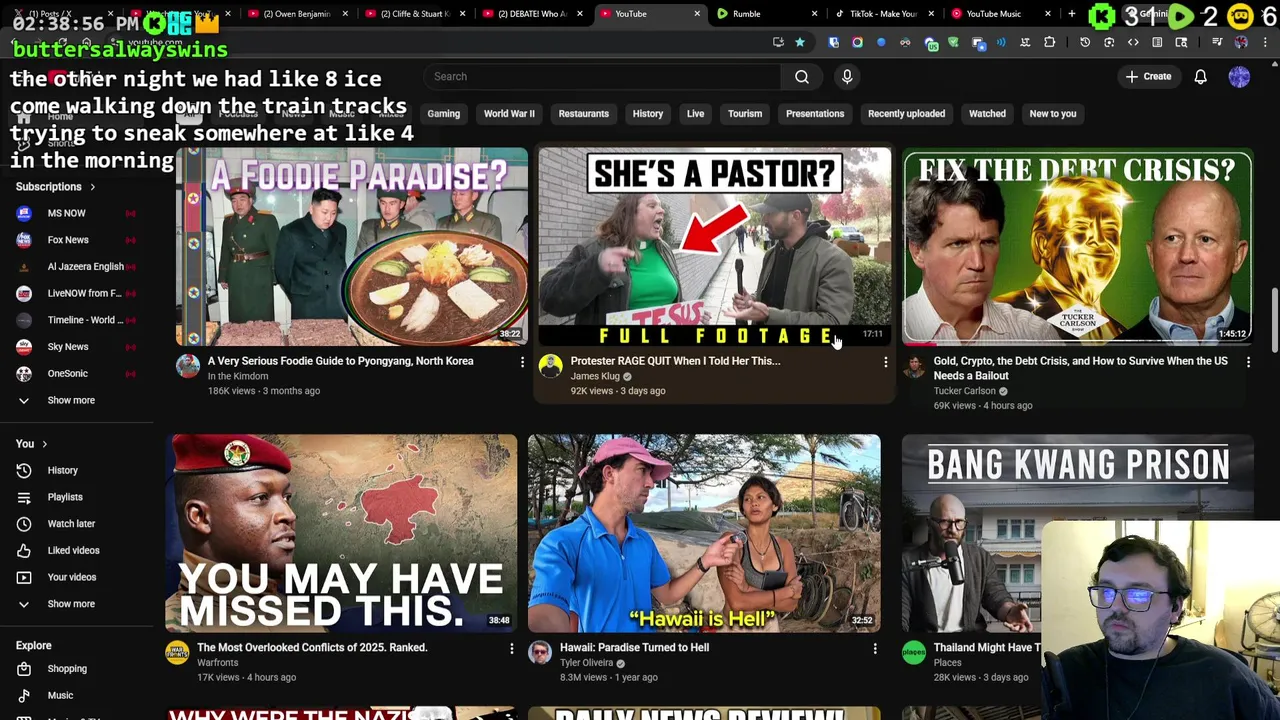Open the notifications bell
This screenshot has width=1280, height=720.
[1200, 77]
